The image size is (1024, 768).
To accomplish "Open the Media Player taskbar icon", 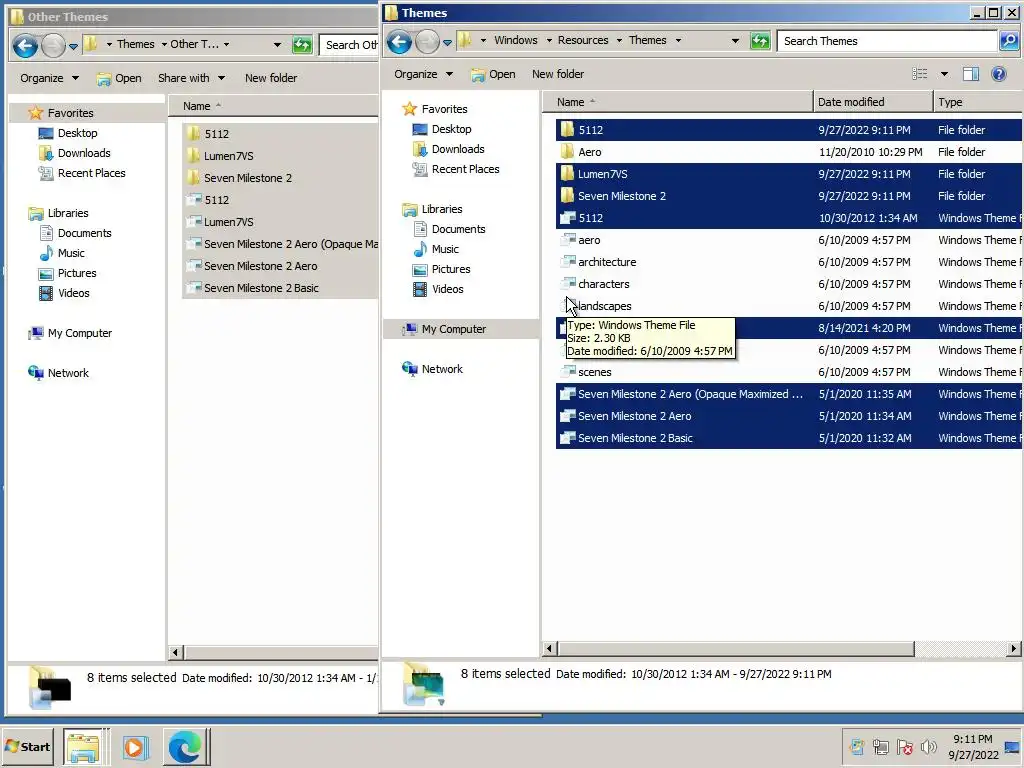I will 135,746.
